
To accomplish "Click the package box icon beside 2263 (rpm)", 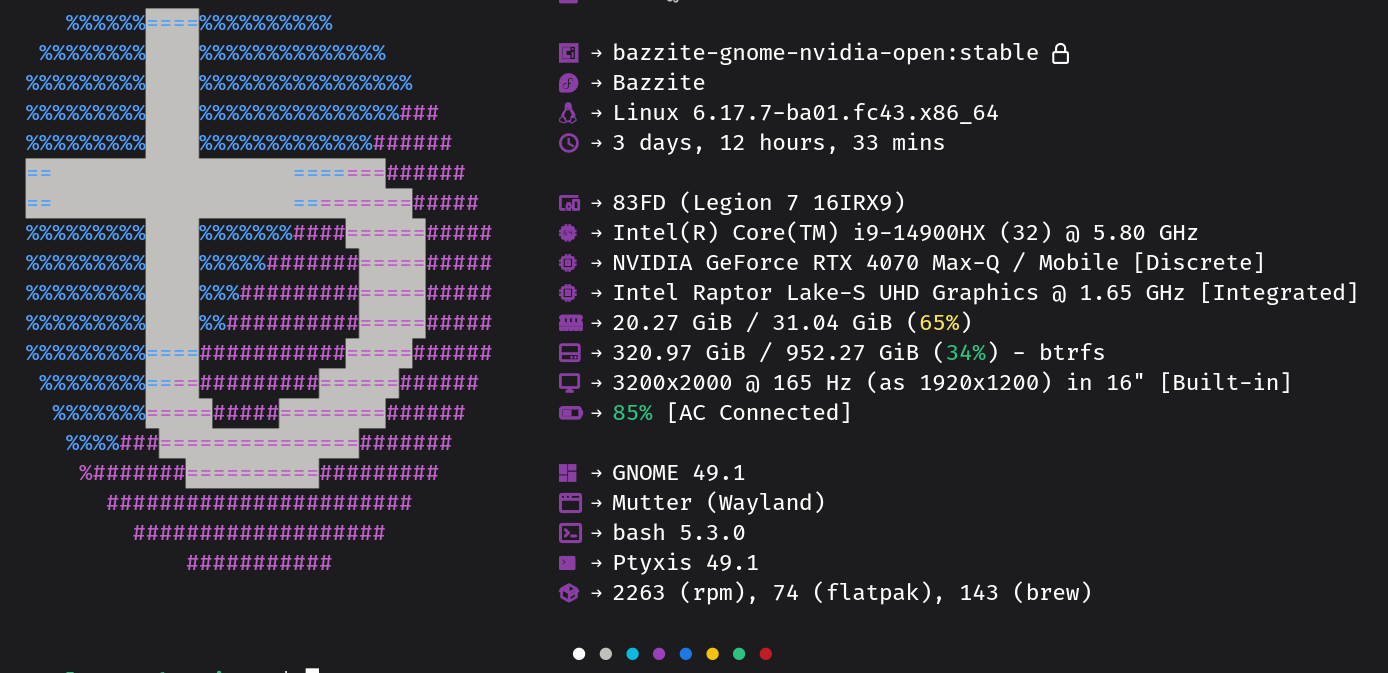I will [x=568, y=593].
